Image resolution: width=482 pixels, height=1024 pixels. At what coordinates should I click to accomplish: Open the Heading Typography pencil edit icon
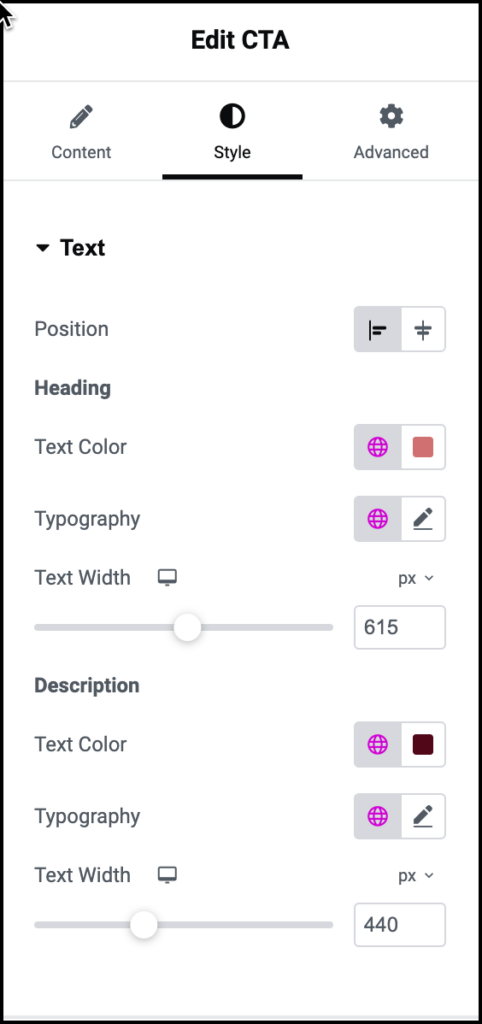coord(423,519)
